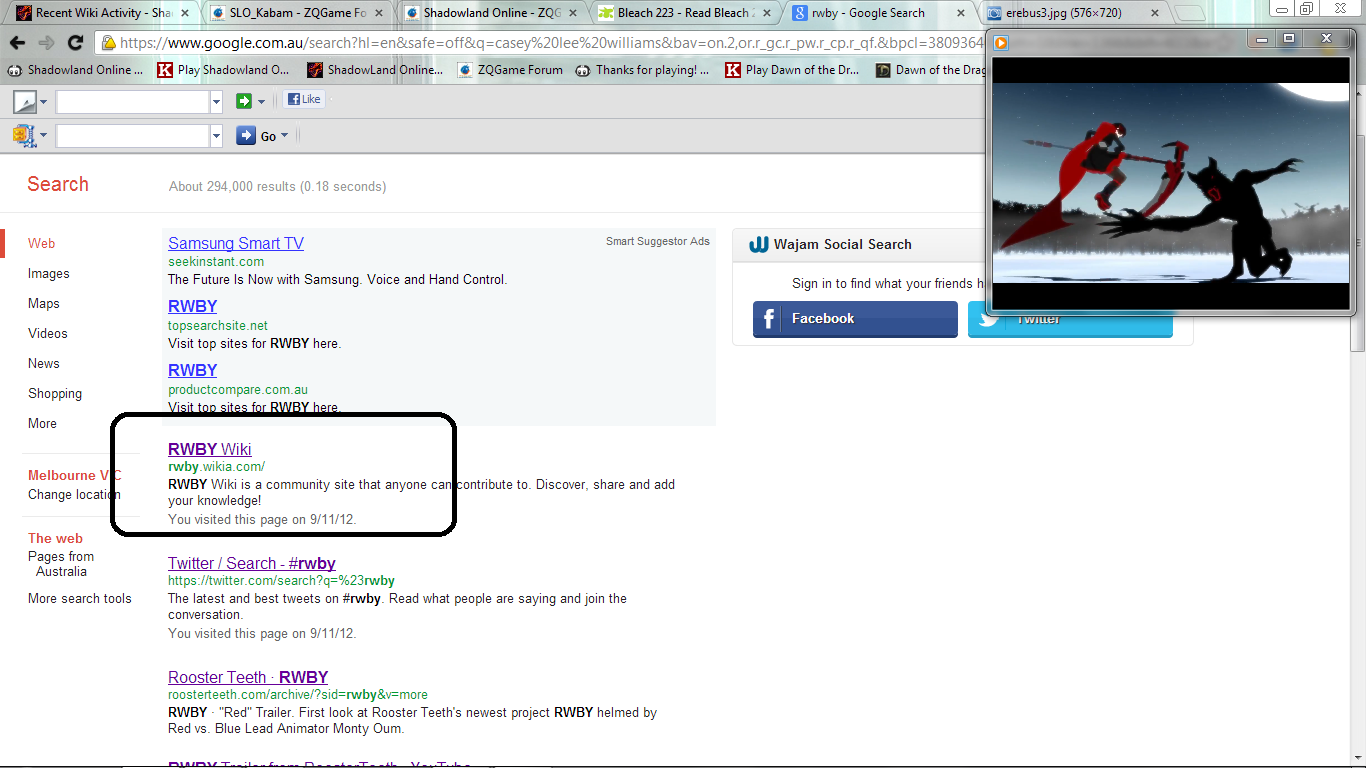Close the SLO_Kabam tab

[x=378, y=13]
